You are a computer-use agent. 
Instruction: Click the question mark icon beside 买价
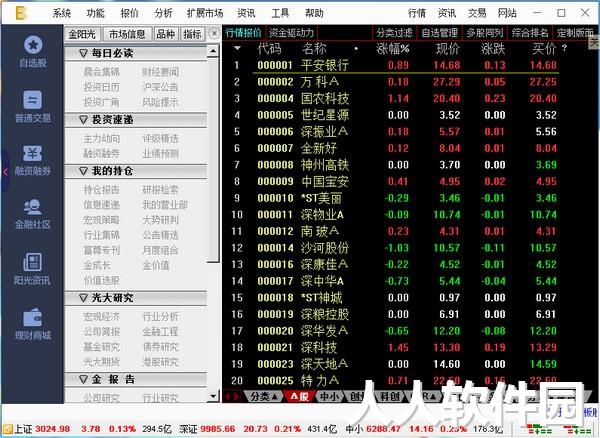pyautogui.click(x=564, y=48)
